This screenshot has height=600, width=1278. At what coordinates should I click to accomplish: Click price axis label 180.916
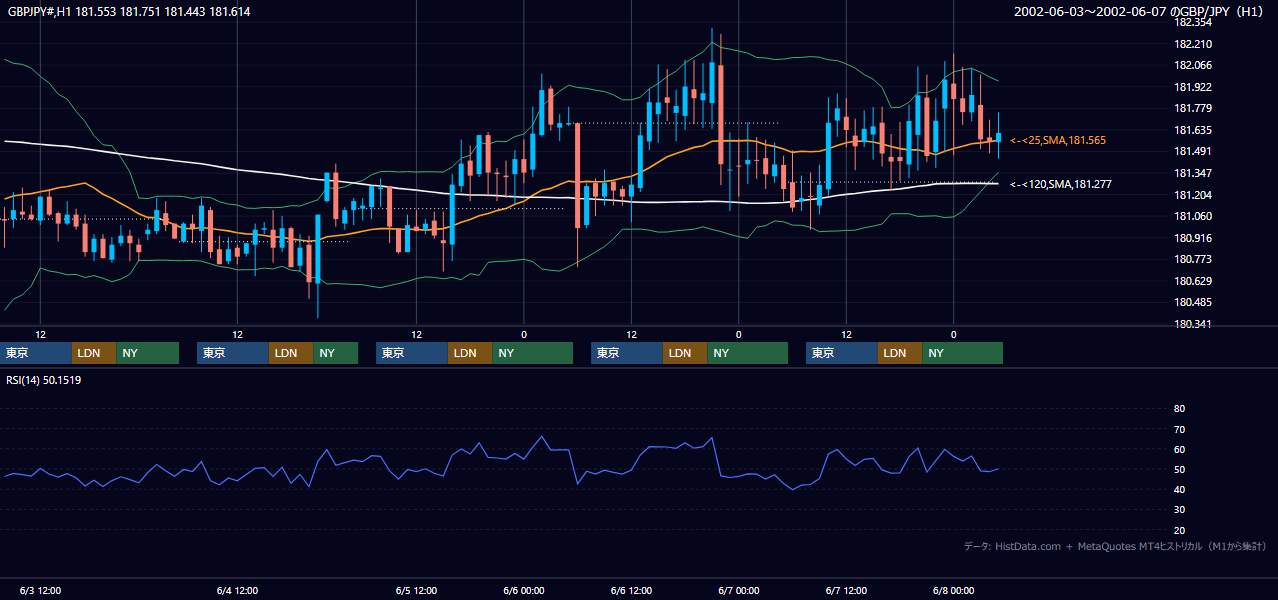[1192, 238]
